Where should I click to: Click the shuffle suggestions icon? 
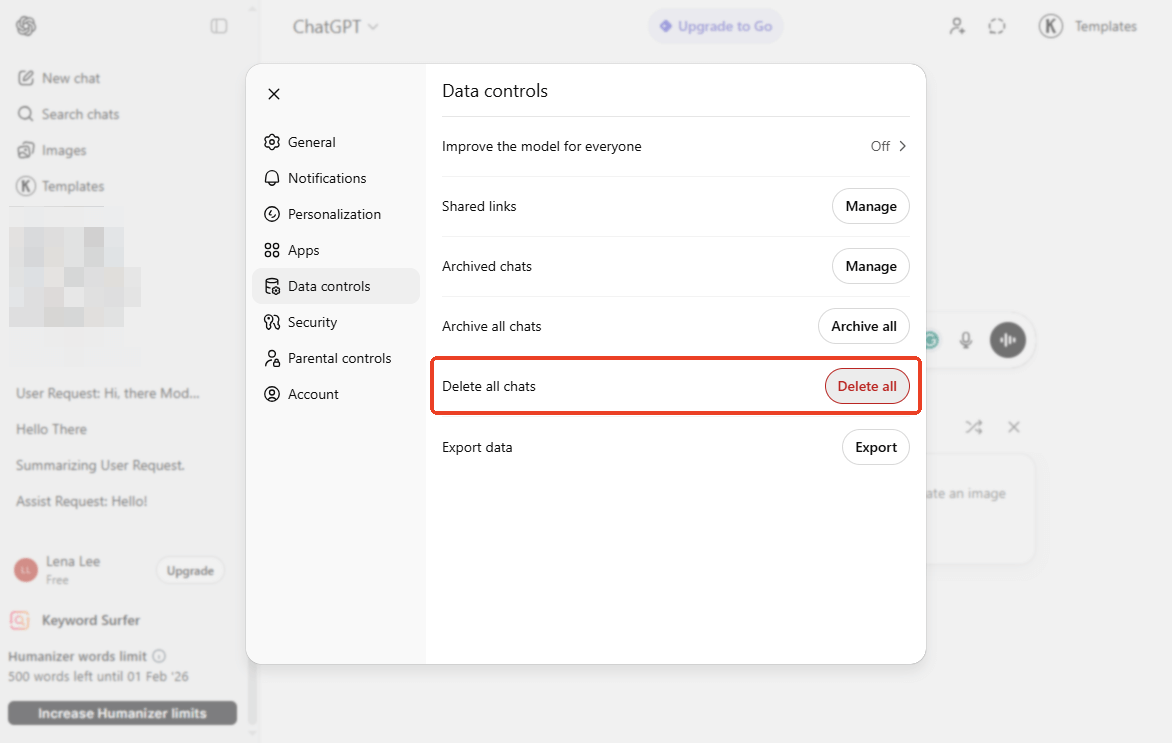tap(973, 427)
